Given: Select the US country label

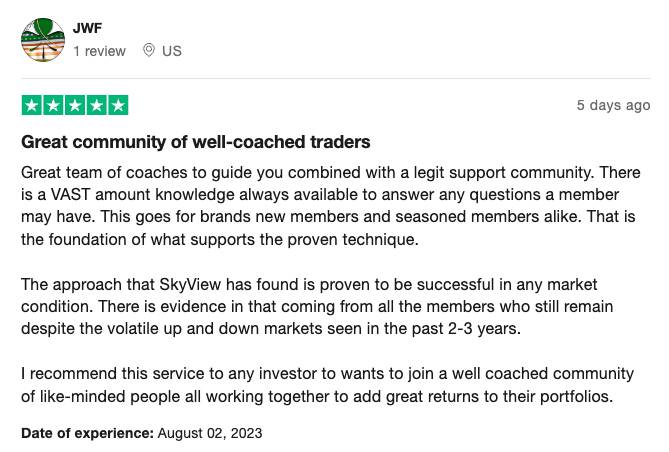Looking at the screenshot, I should [172, 51].
